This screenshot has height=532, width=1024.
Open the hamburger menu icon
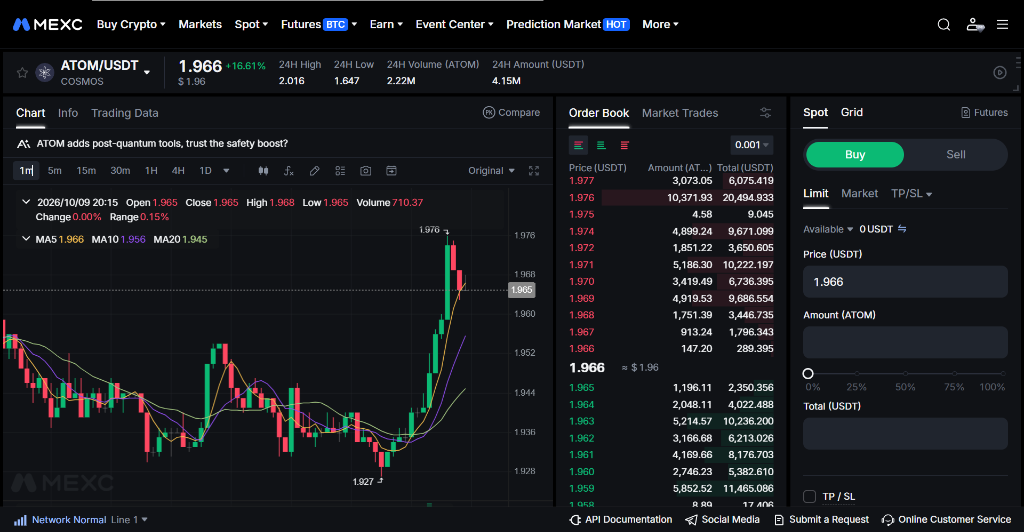click(1002, 25)
